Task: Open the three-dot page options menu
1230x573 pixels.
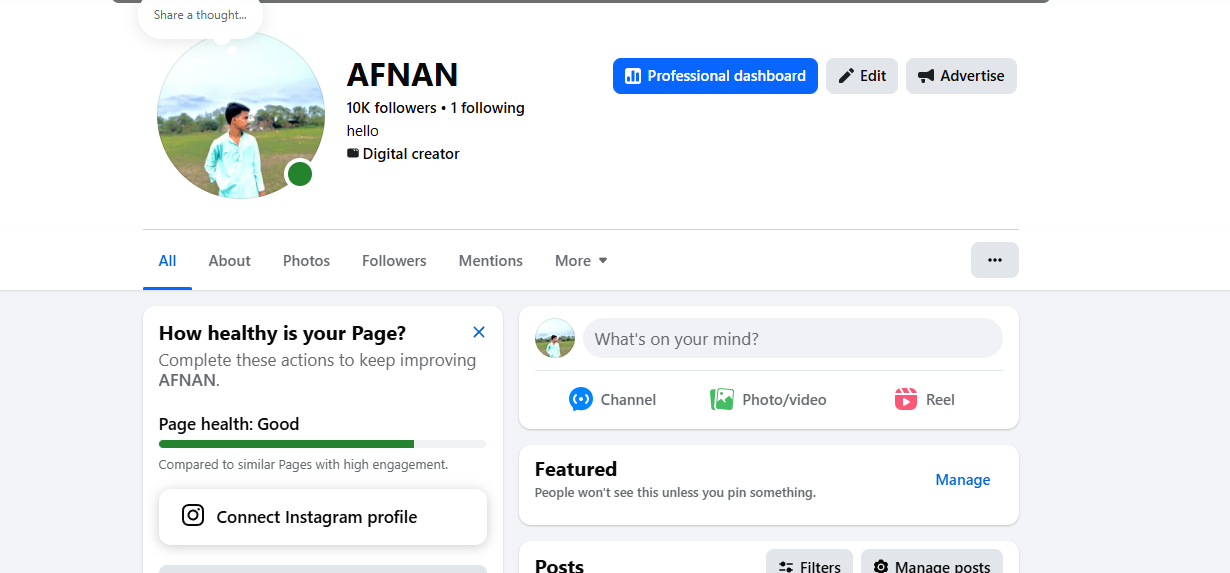Action: point(994,260)
